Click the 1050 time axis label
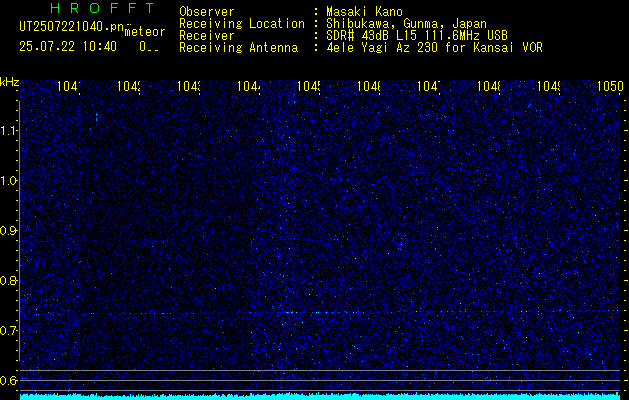This screenshot has height=400, width=629. [610, 86]
